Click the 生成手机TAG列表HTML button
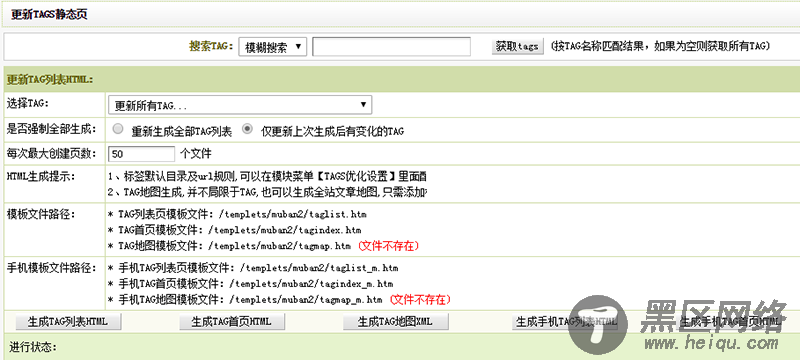800x360 pixels. (565, 322)
